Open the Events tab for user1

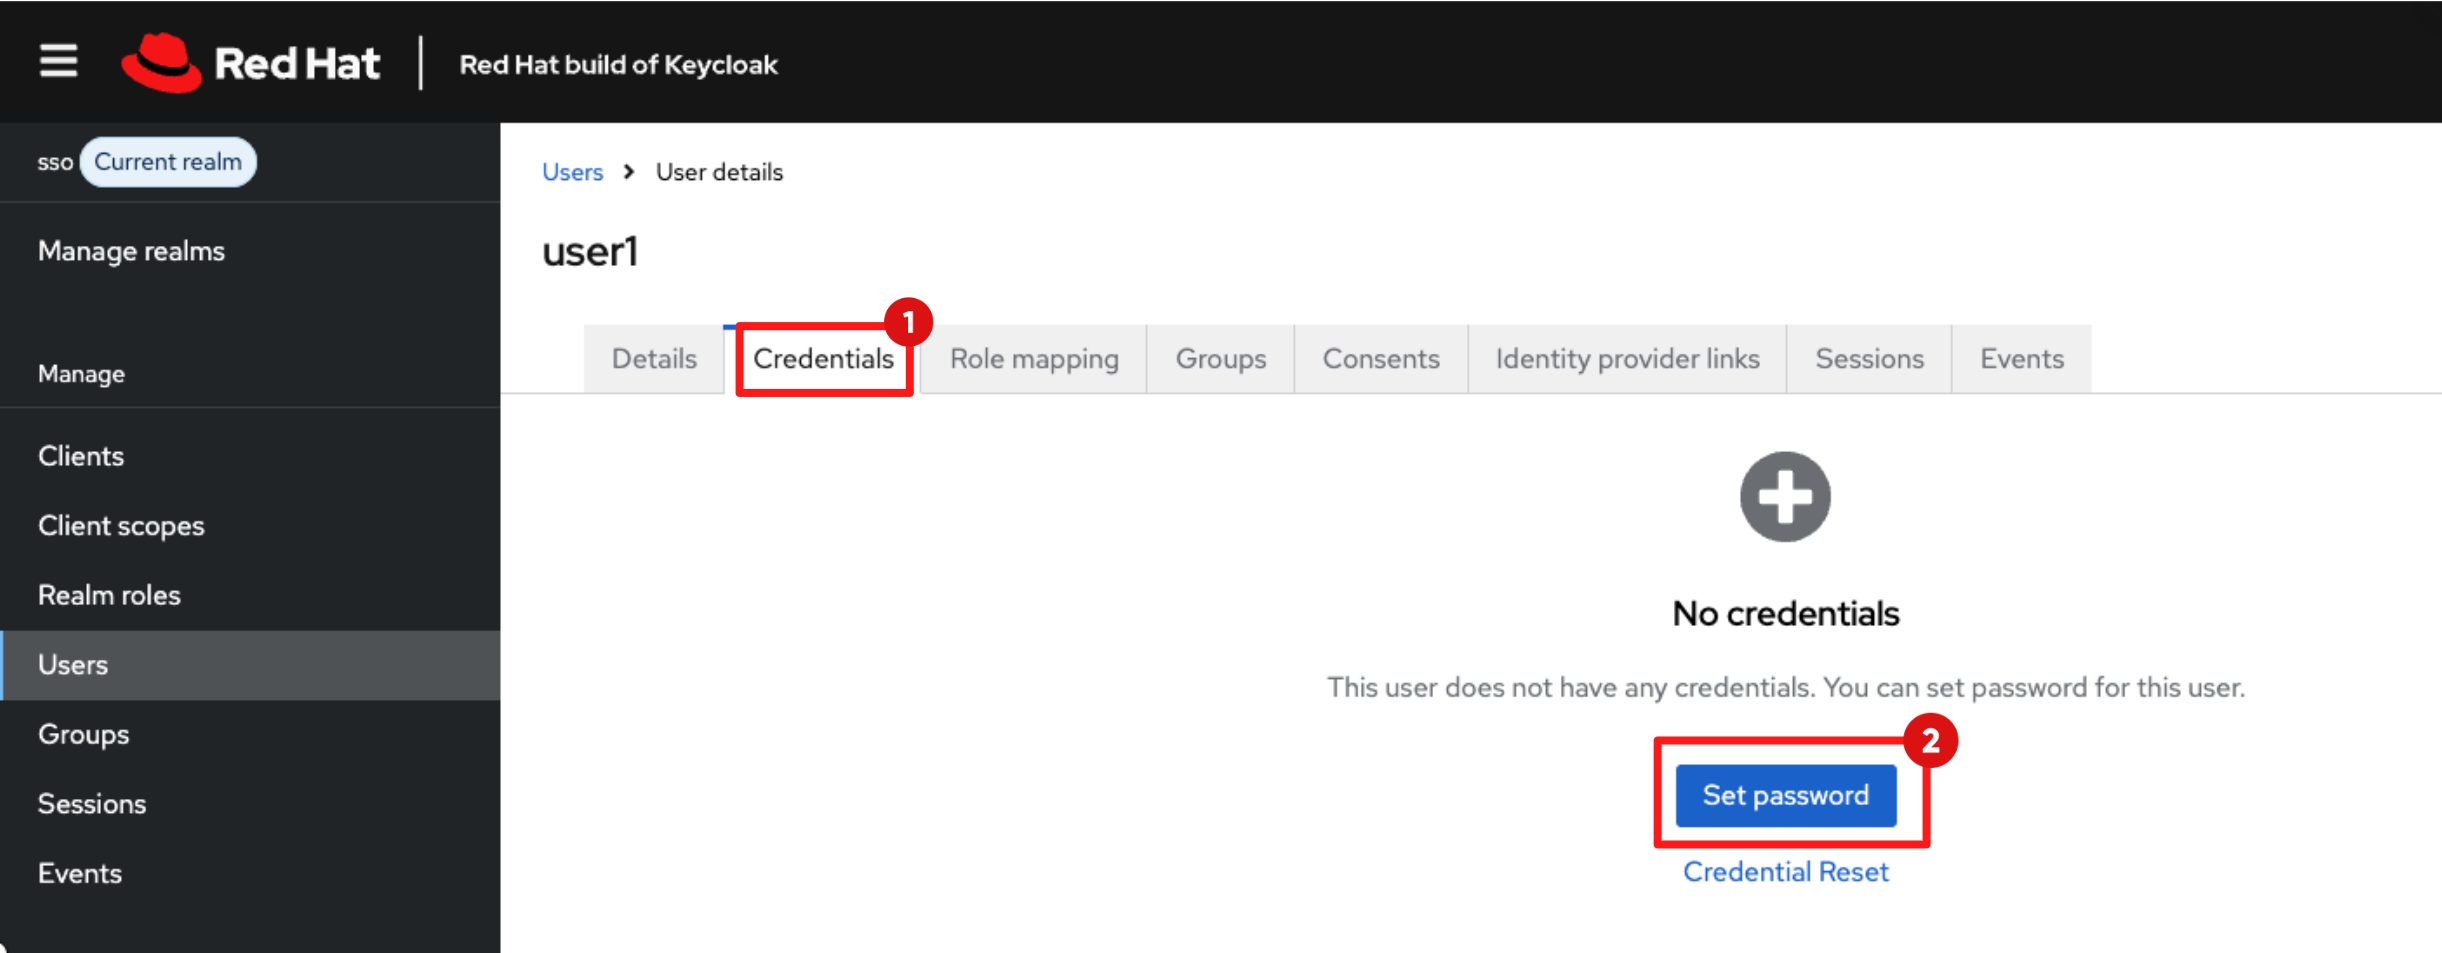click(2021, 358)
